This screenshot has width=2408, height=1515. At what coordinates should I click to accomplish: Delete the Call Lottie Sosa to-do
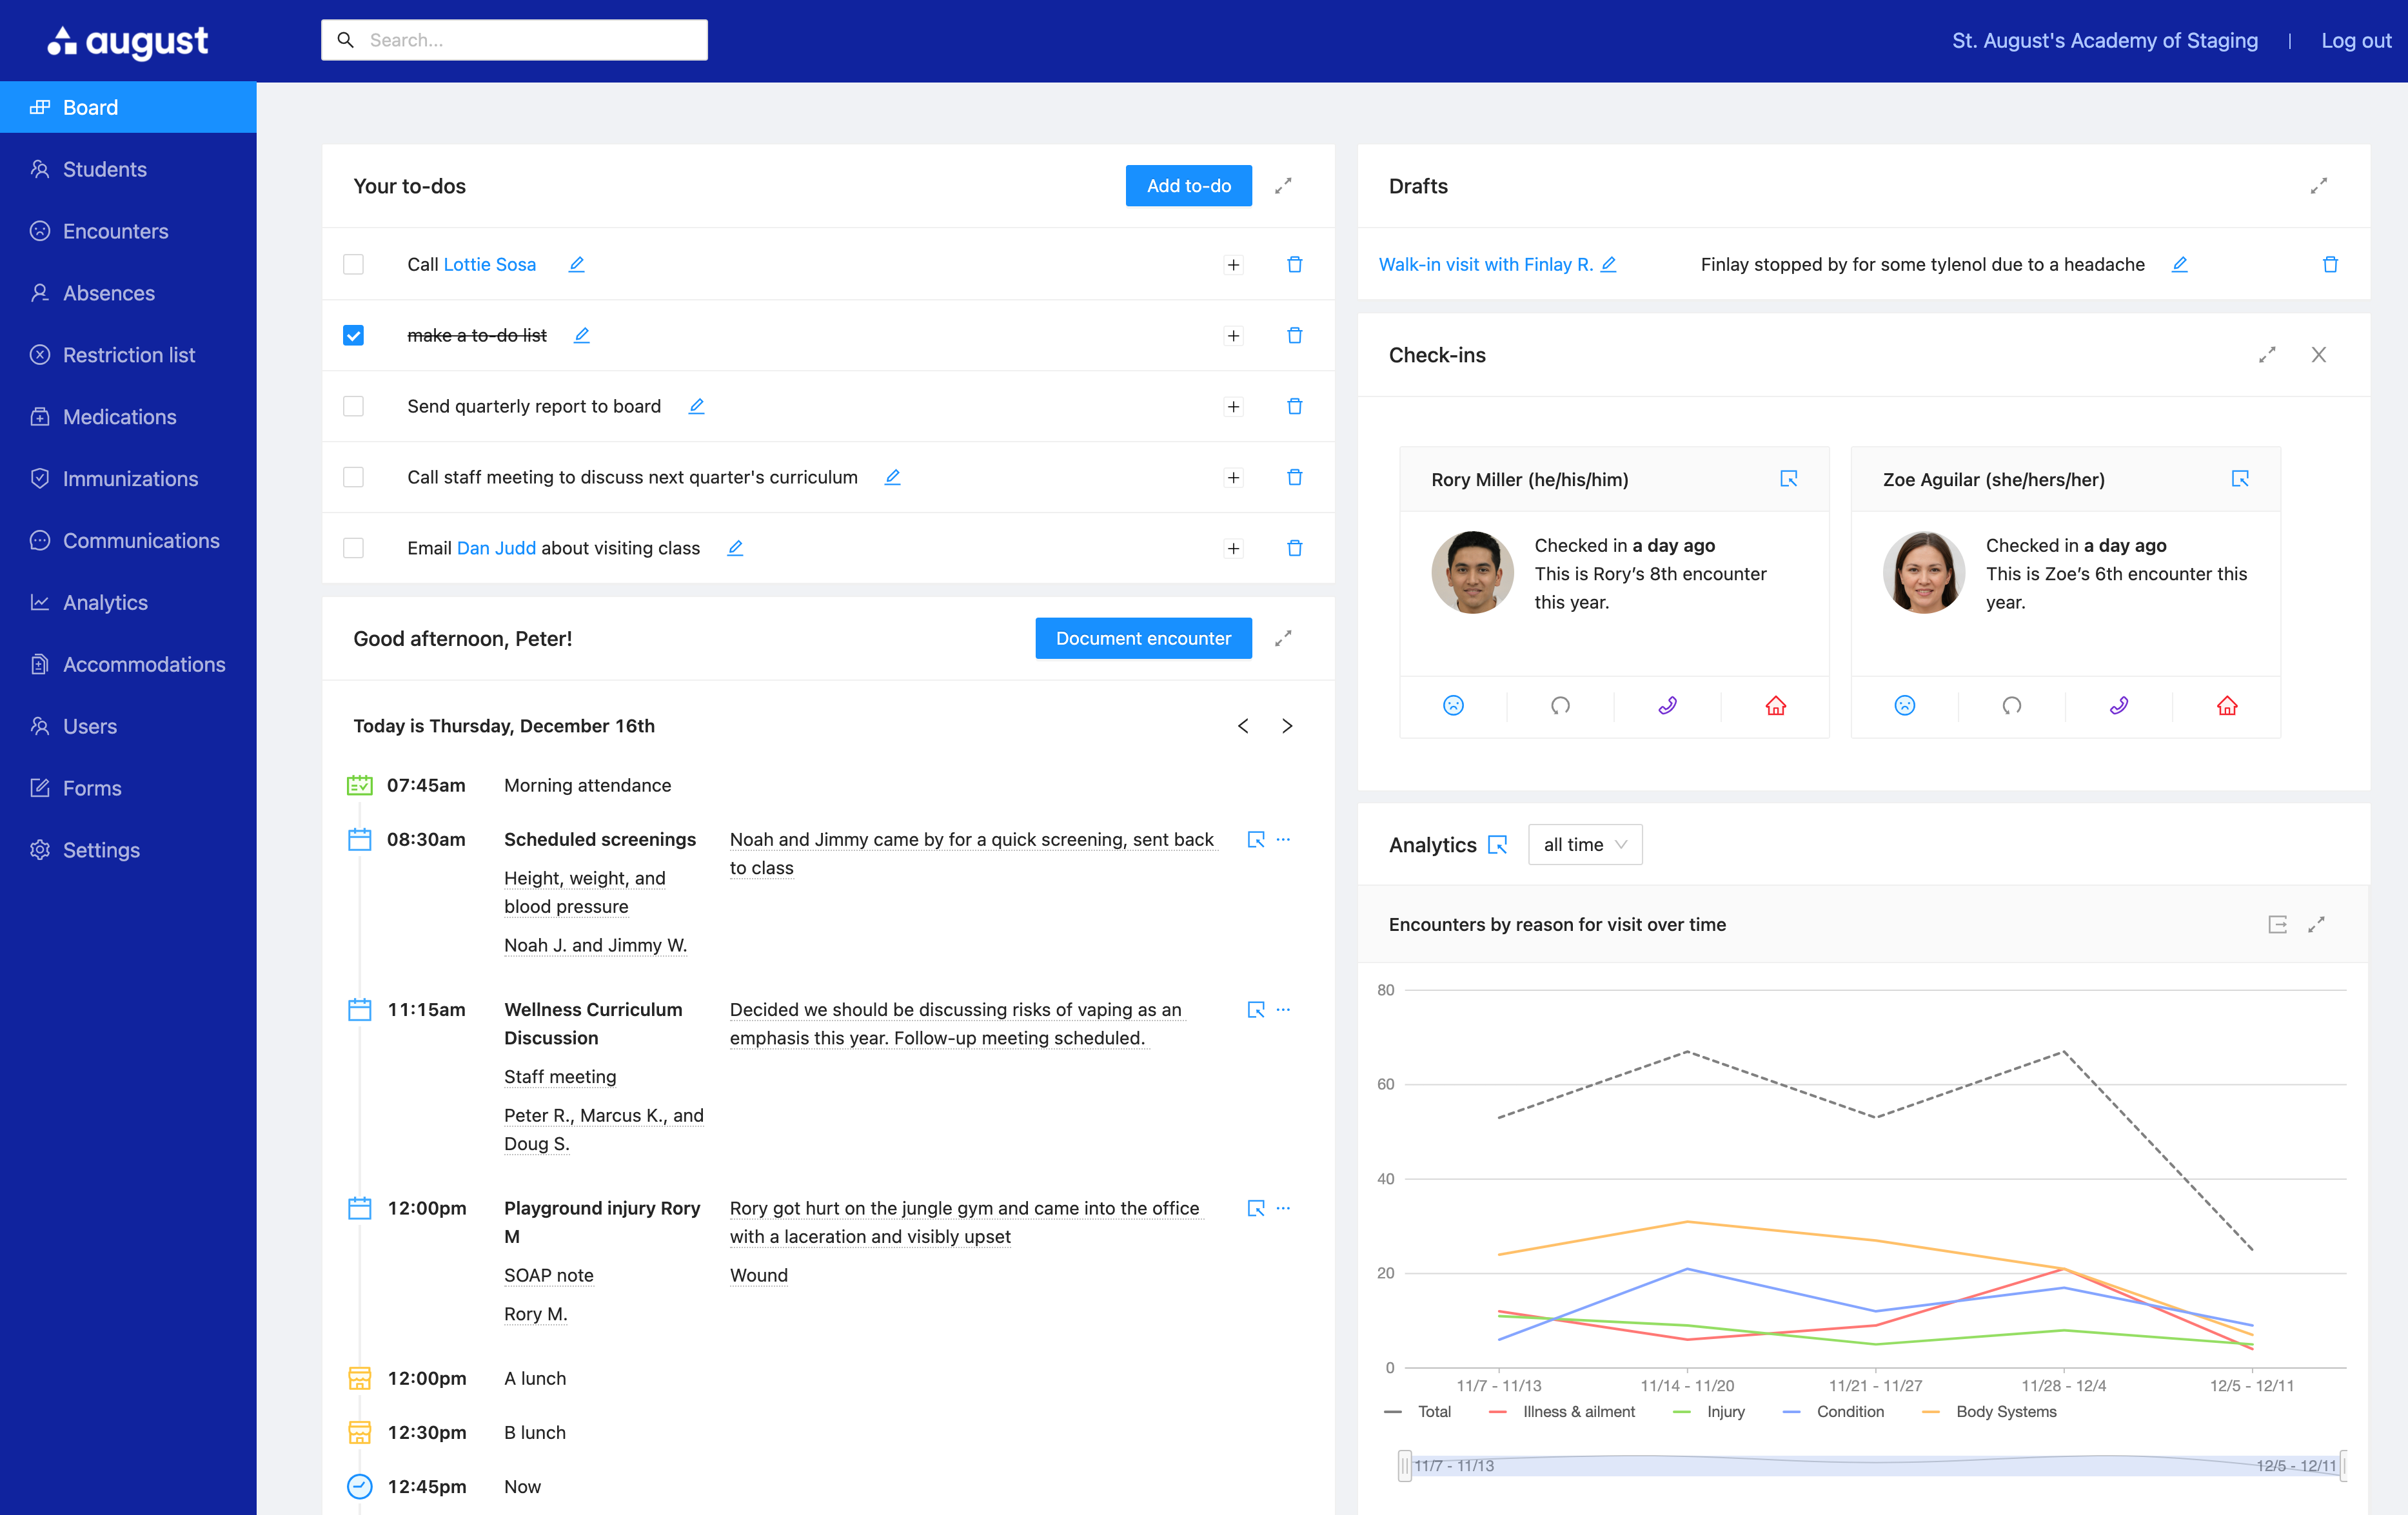[x=1294, y=264]
